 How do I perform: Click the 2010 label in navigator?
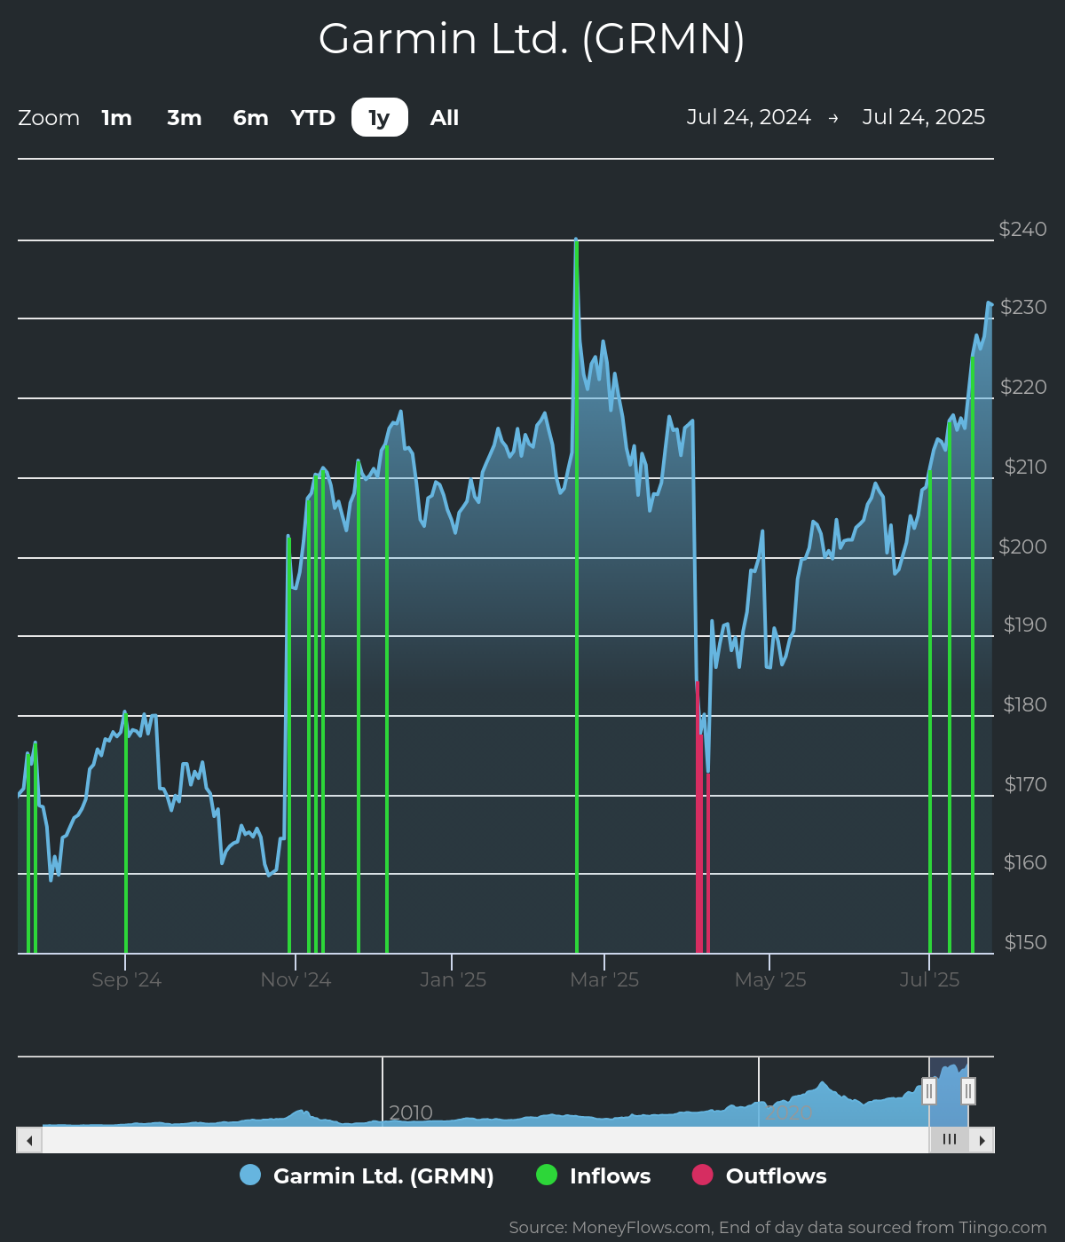(410, 1113)
